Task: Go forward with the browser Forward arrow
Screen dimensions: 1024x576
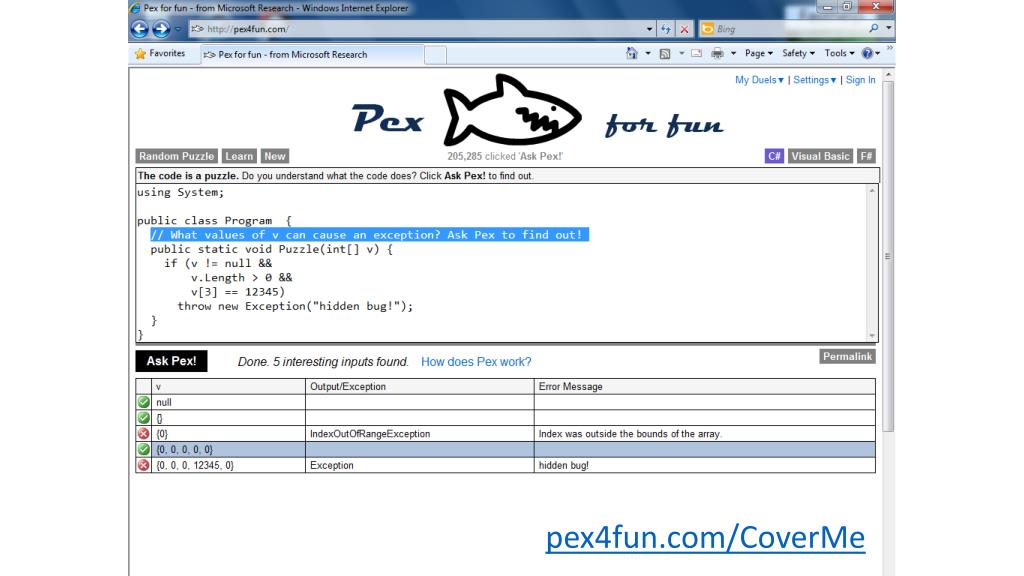Action: (x=161, y=29)
